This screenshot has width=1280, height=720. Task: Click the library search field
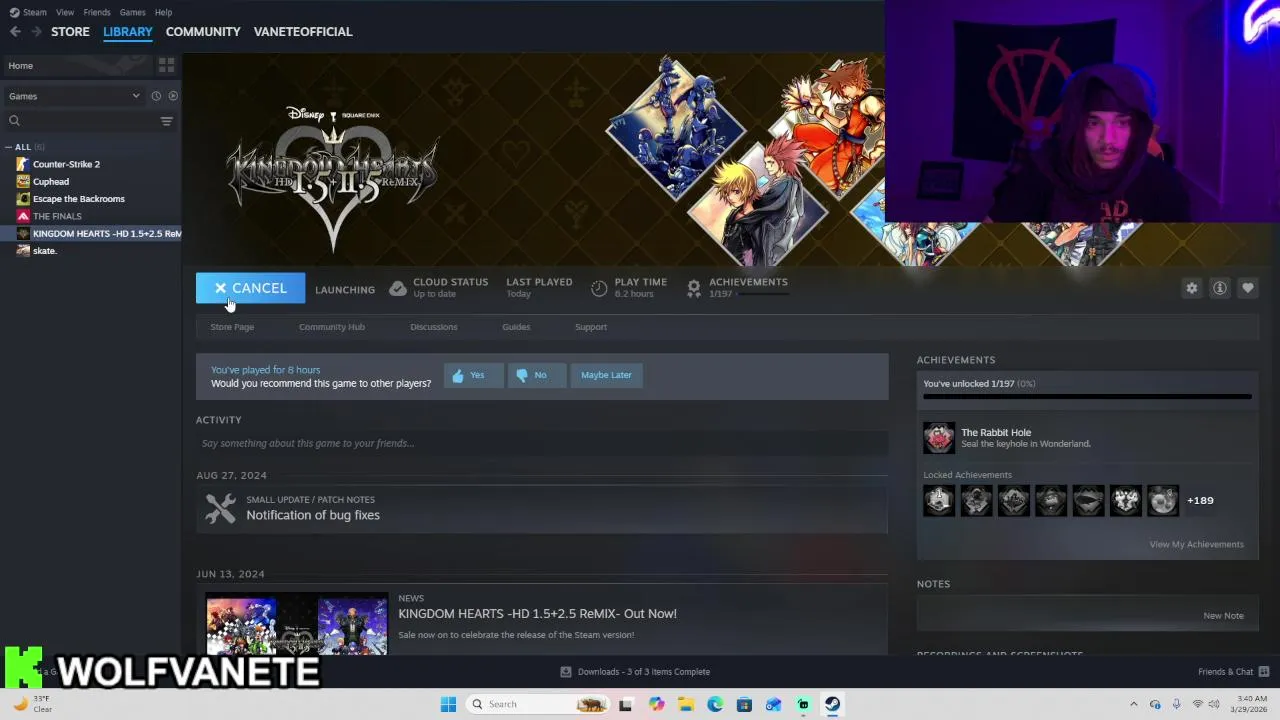(x=84, y=121)
